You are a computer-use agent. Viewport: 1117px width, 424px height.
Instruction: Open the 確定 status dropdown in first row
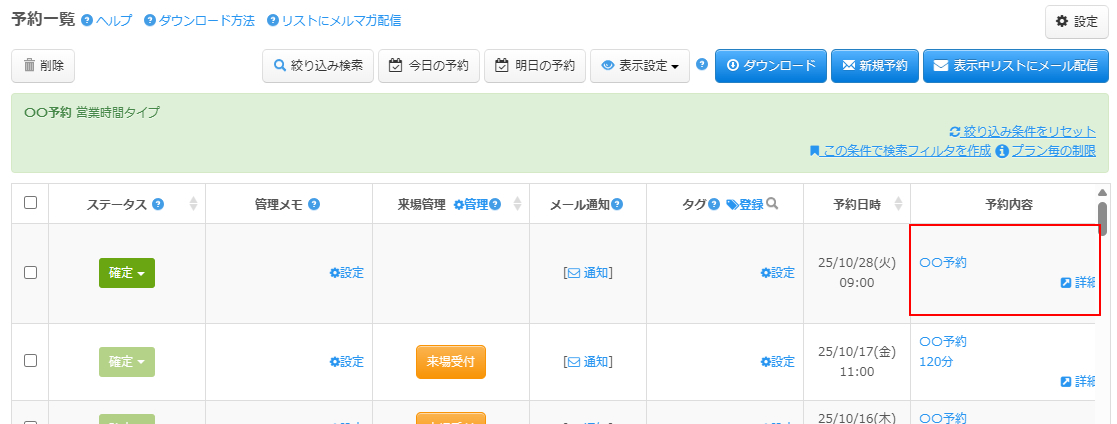127,273
